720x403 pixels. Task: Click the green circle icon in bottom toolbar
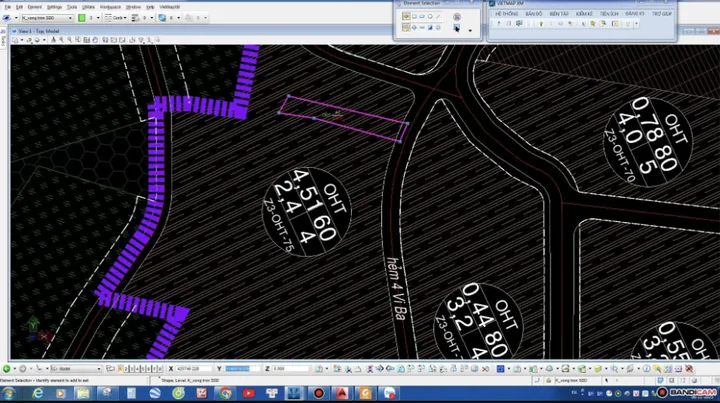click(6, 369)
